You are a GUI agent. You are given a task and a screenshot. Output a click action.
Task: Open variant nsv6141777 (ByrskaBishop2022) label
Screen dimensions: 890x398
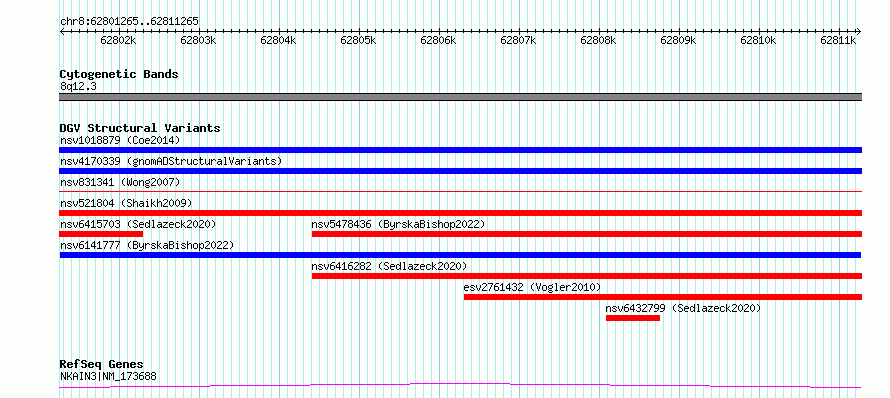(x=147, y=245)
